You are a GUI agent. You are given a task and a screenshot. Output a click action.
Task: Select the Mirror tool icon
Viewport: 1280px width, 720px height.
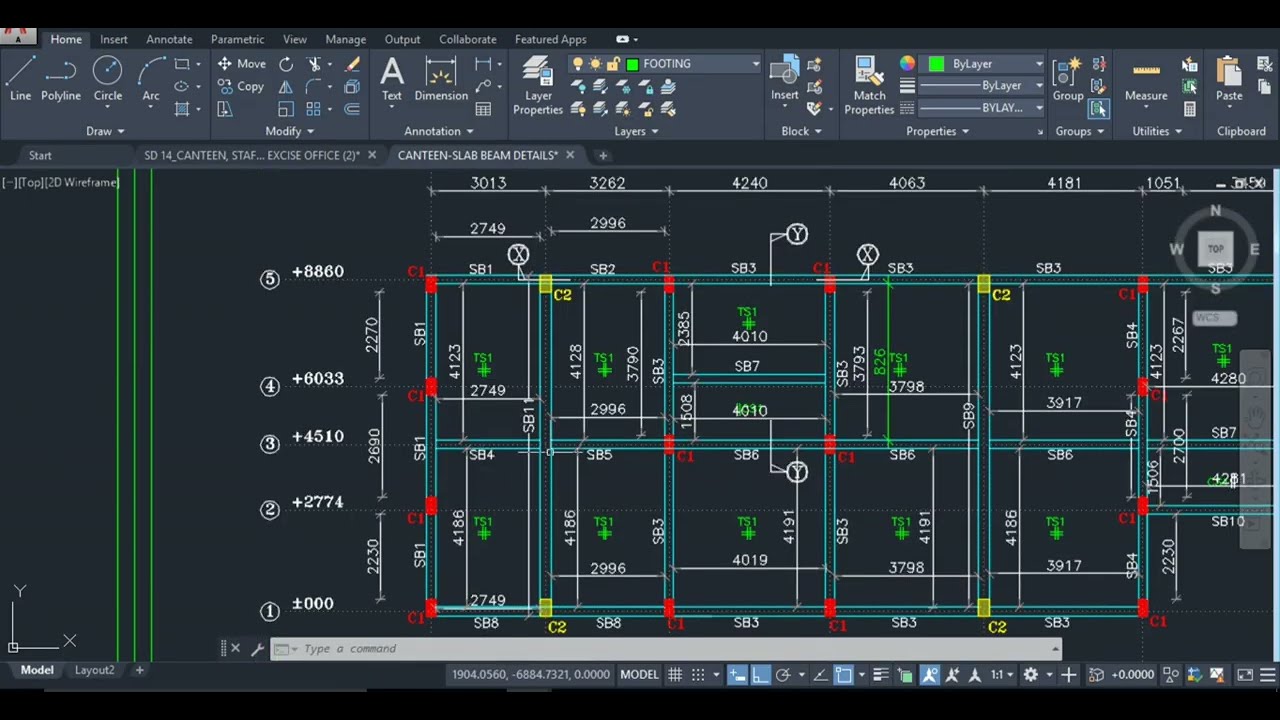286,87
